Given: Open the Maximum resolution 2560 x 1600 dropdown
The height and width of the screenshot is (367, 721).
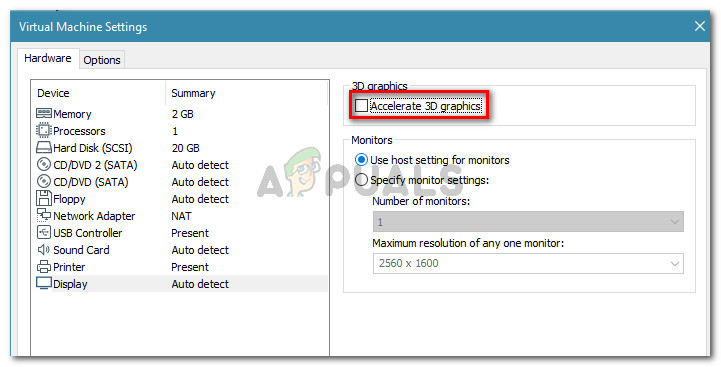Looking at the screenshot, I should (528, 264).
